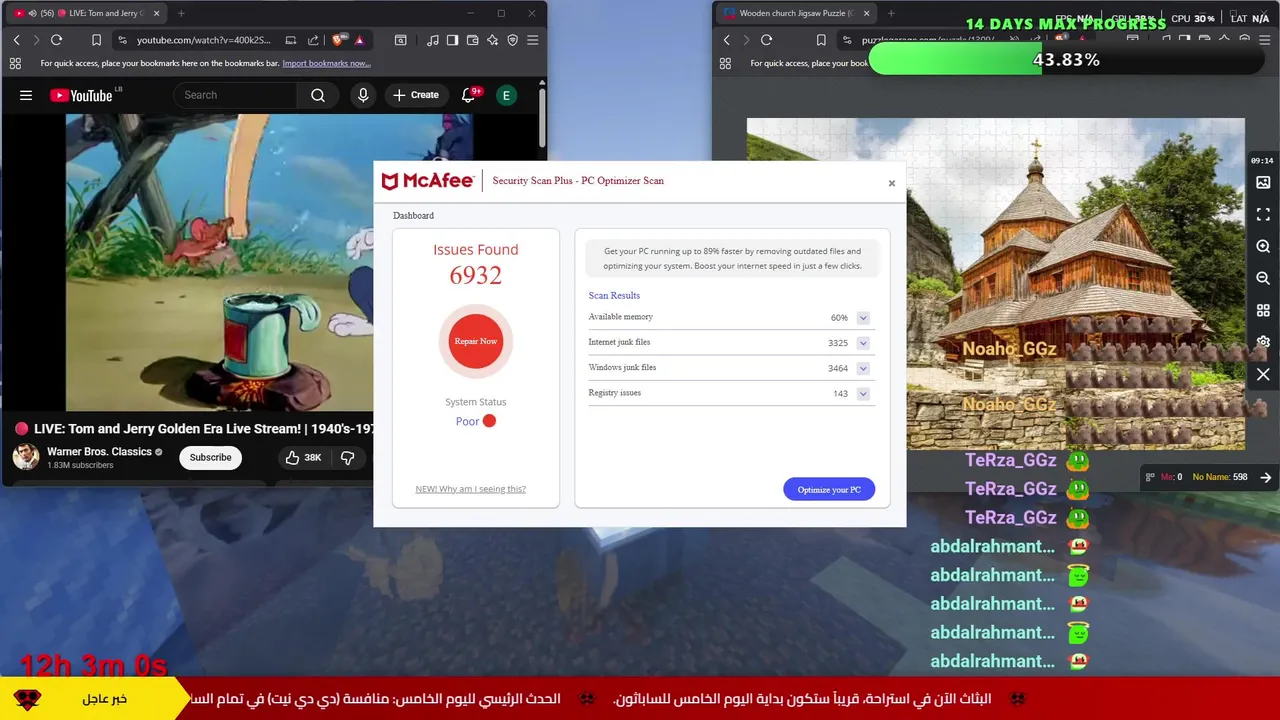Open Leo AI sparkle icon in YouTube browser toolbar
The width and height of the screenshot is (1280, 720).
click(x=492, y=40)
